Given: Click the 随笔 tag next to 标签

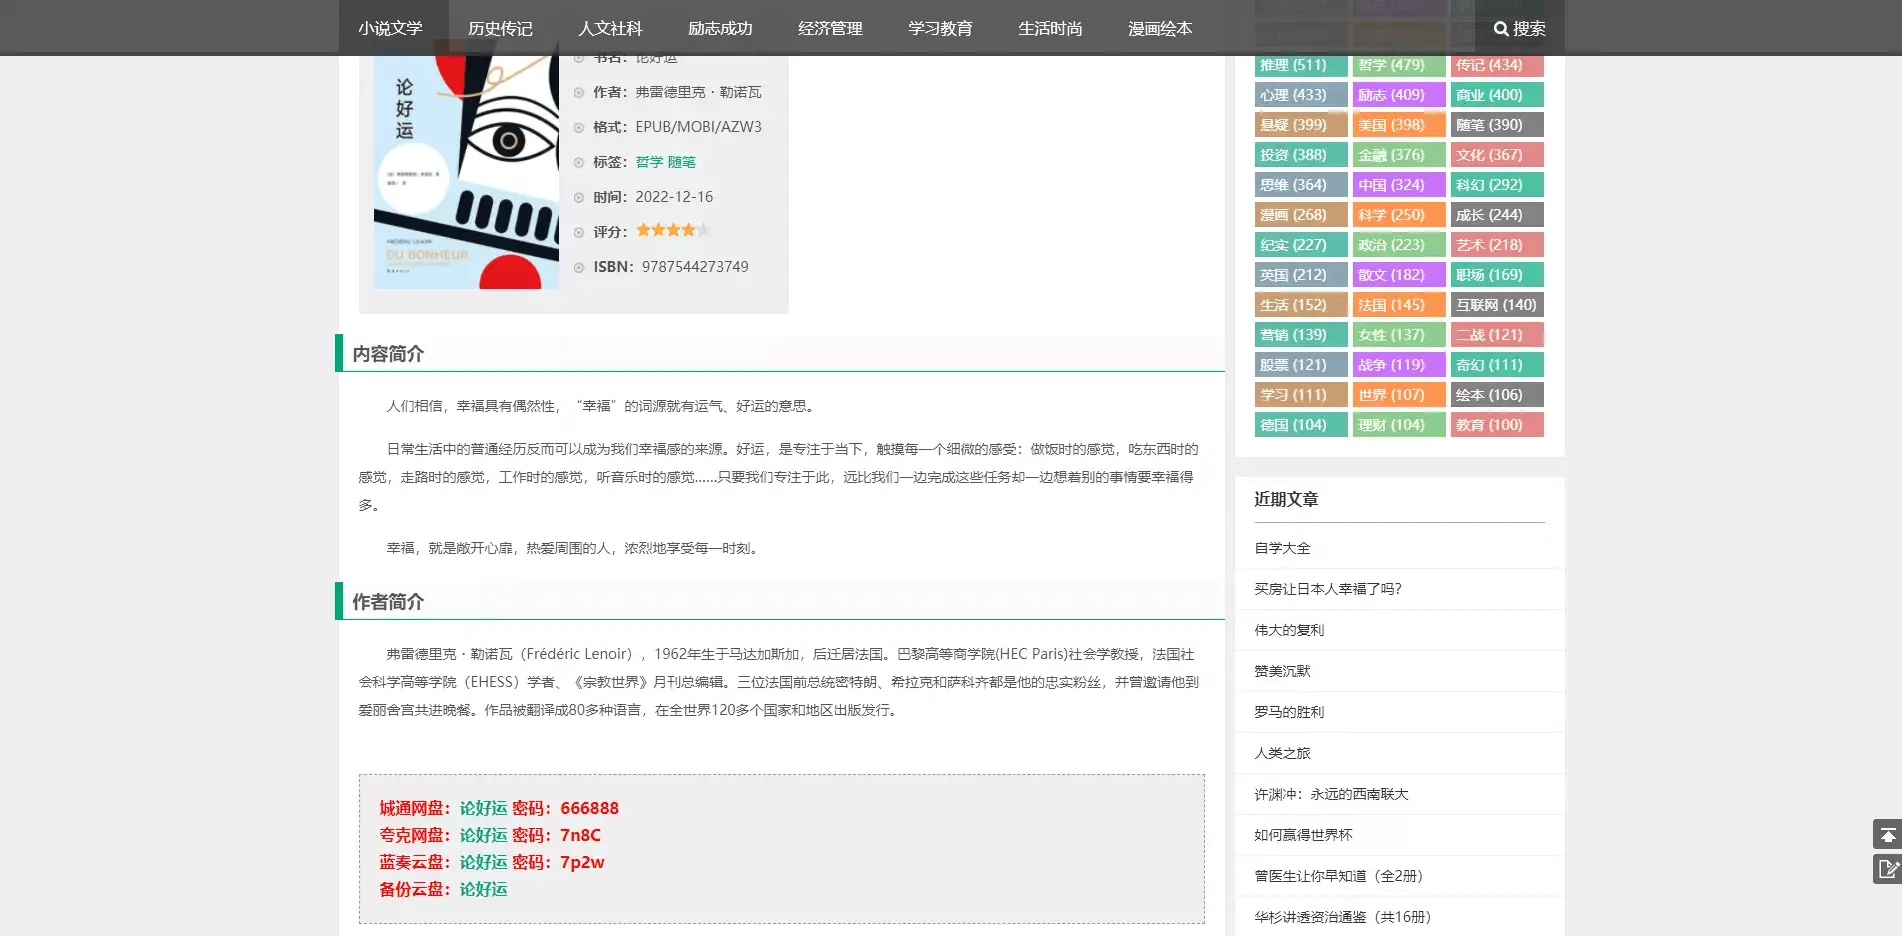Looking at the screenshot, I should [683, 161].
